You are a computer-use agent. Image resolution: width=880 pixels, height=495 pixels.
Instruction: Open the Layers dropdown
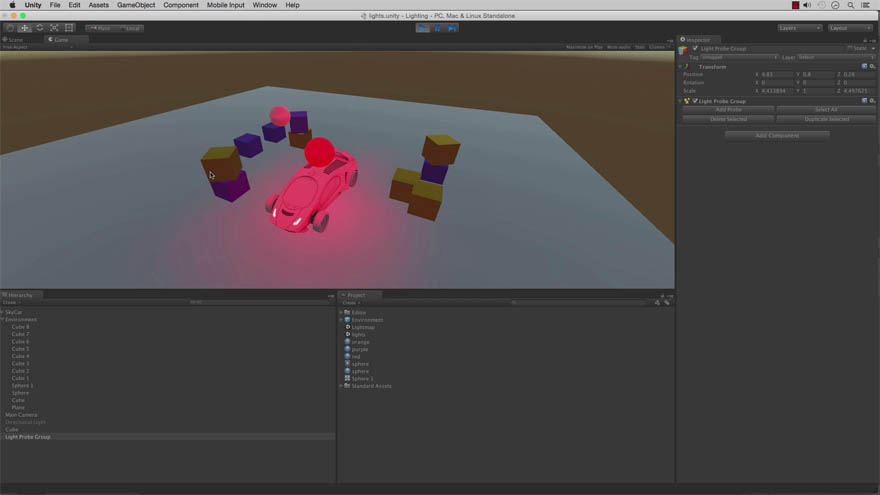[800, 28]
